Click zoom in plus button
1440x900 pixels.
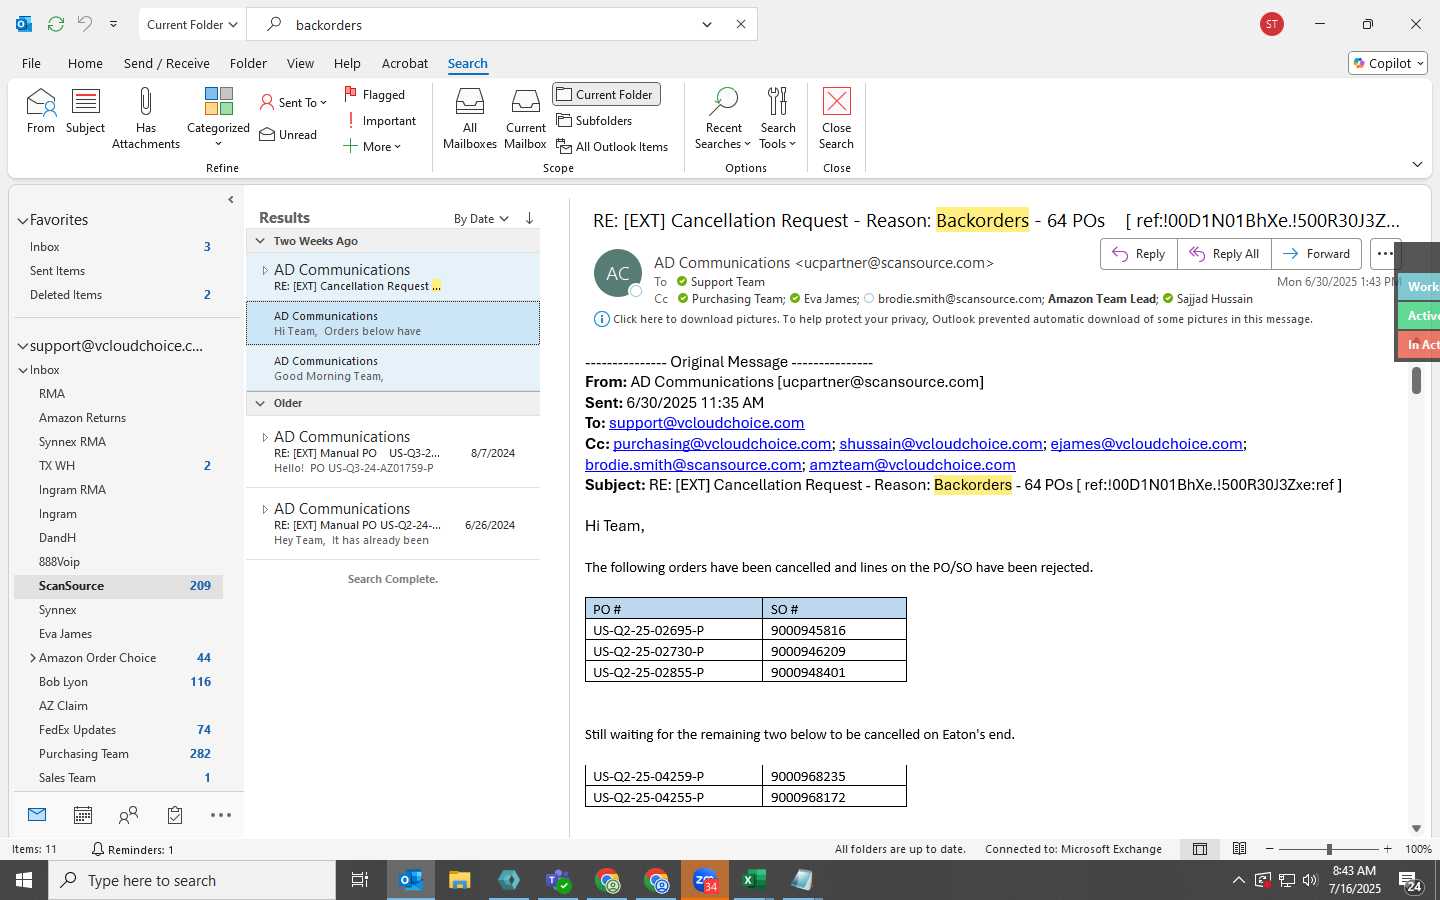tap(1387, 849)
